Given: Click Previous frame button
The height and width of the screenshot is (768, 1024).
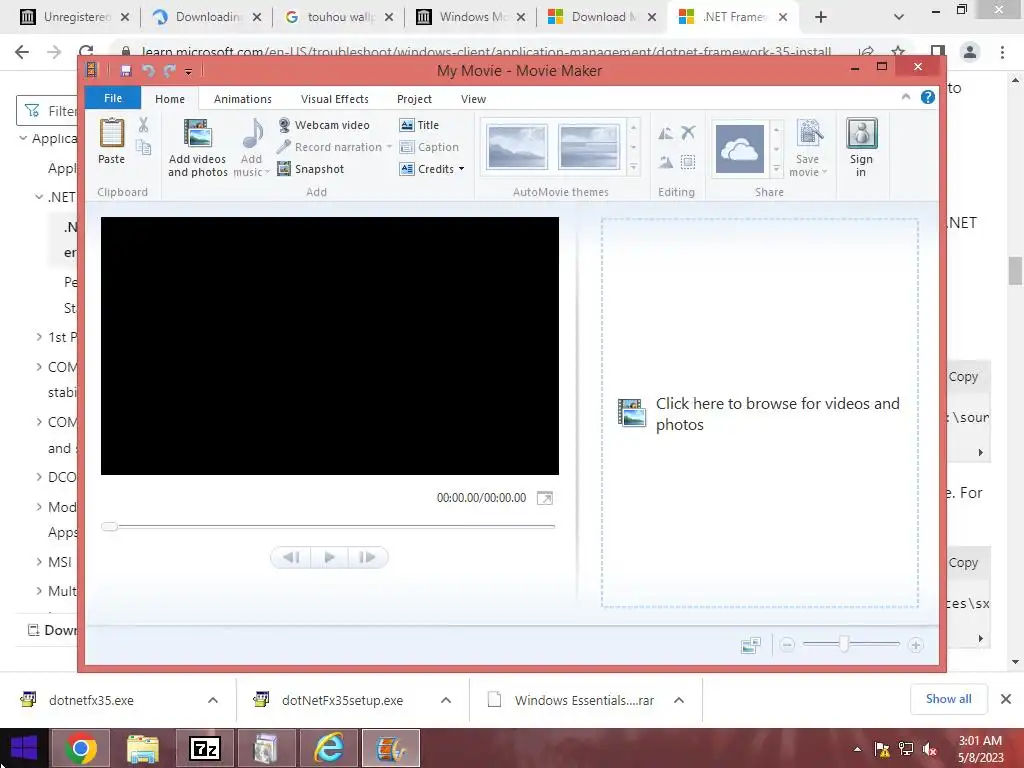Looking at the screenshot, I should pyautogui.click(x=291, y=557).
